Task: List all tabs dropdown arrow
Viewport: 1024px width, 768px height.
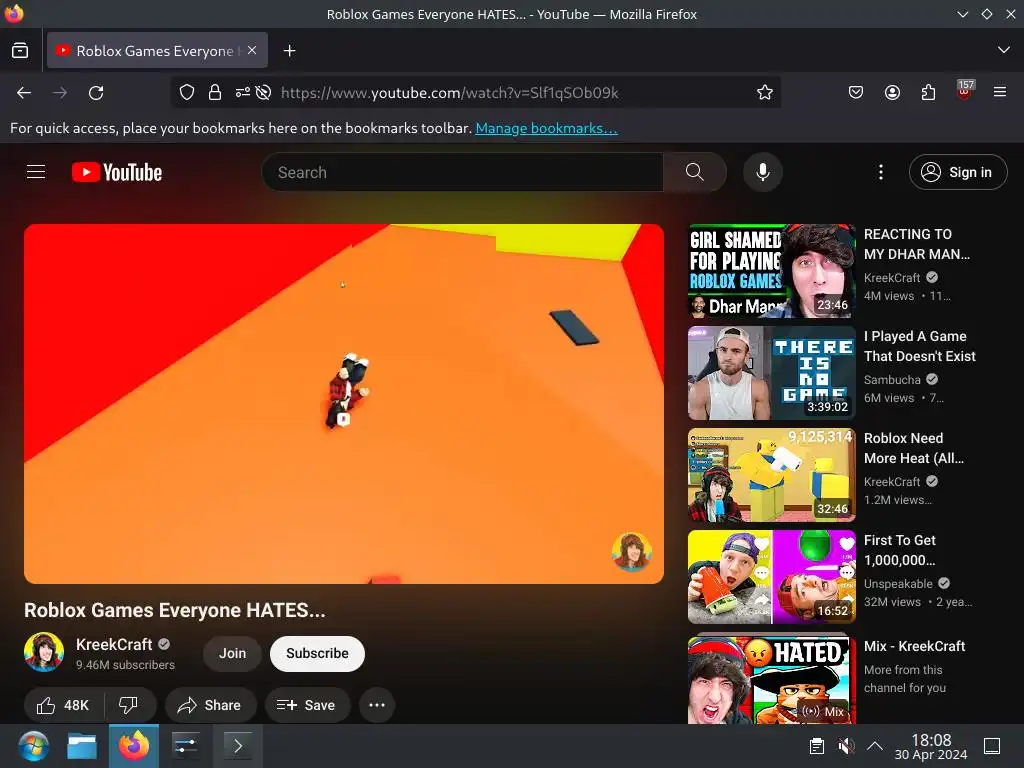Action: (x=1003, y=50)
